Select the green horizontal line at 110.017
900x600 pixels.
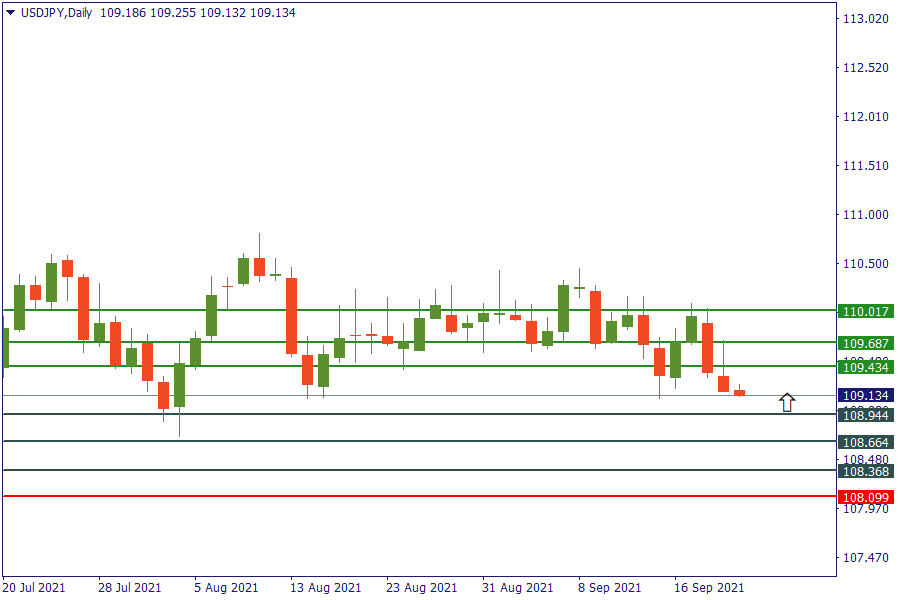tap(420, 310)
